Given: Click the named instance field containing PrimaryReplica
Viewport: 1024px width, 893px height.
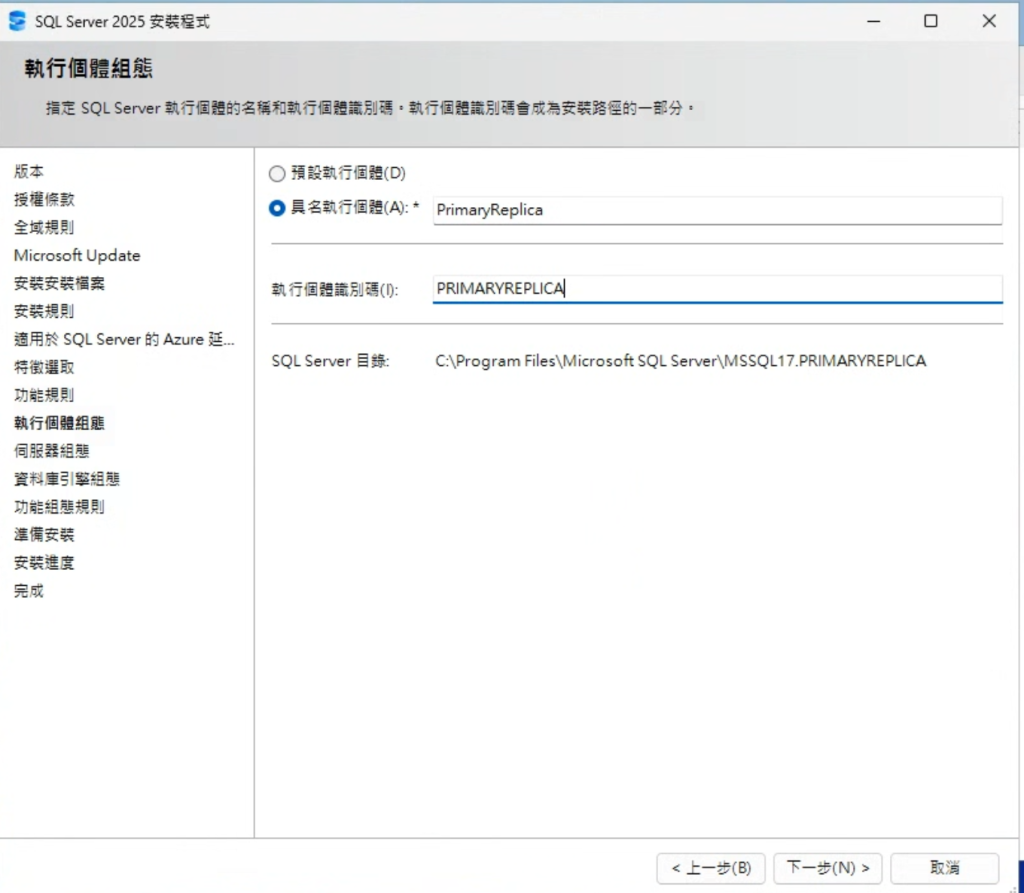Looking at the screenshot, I should pos(717,210).
